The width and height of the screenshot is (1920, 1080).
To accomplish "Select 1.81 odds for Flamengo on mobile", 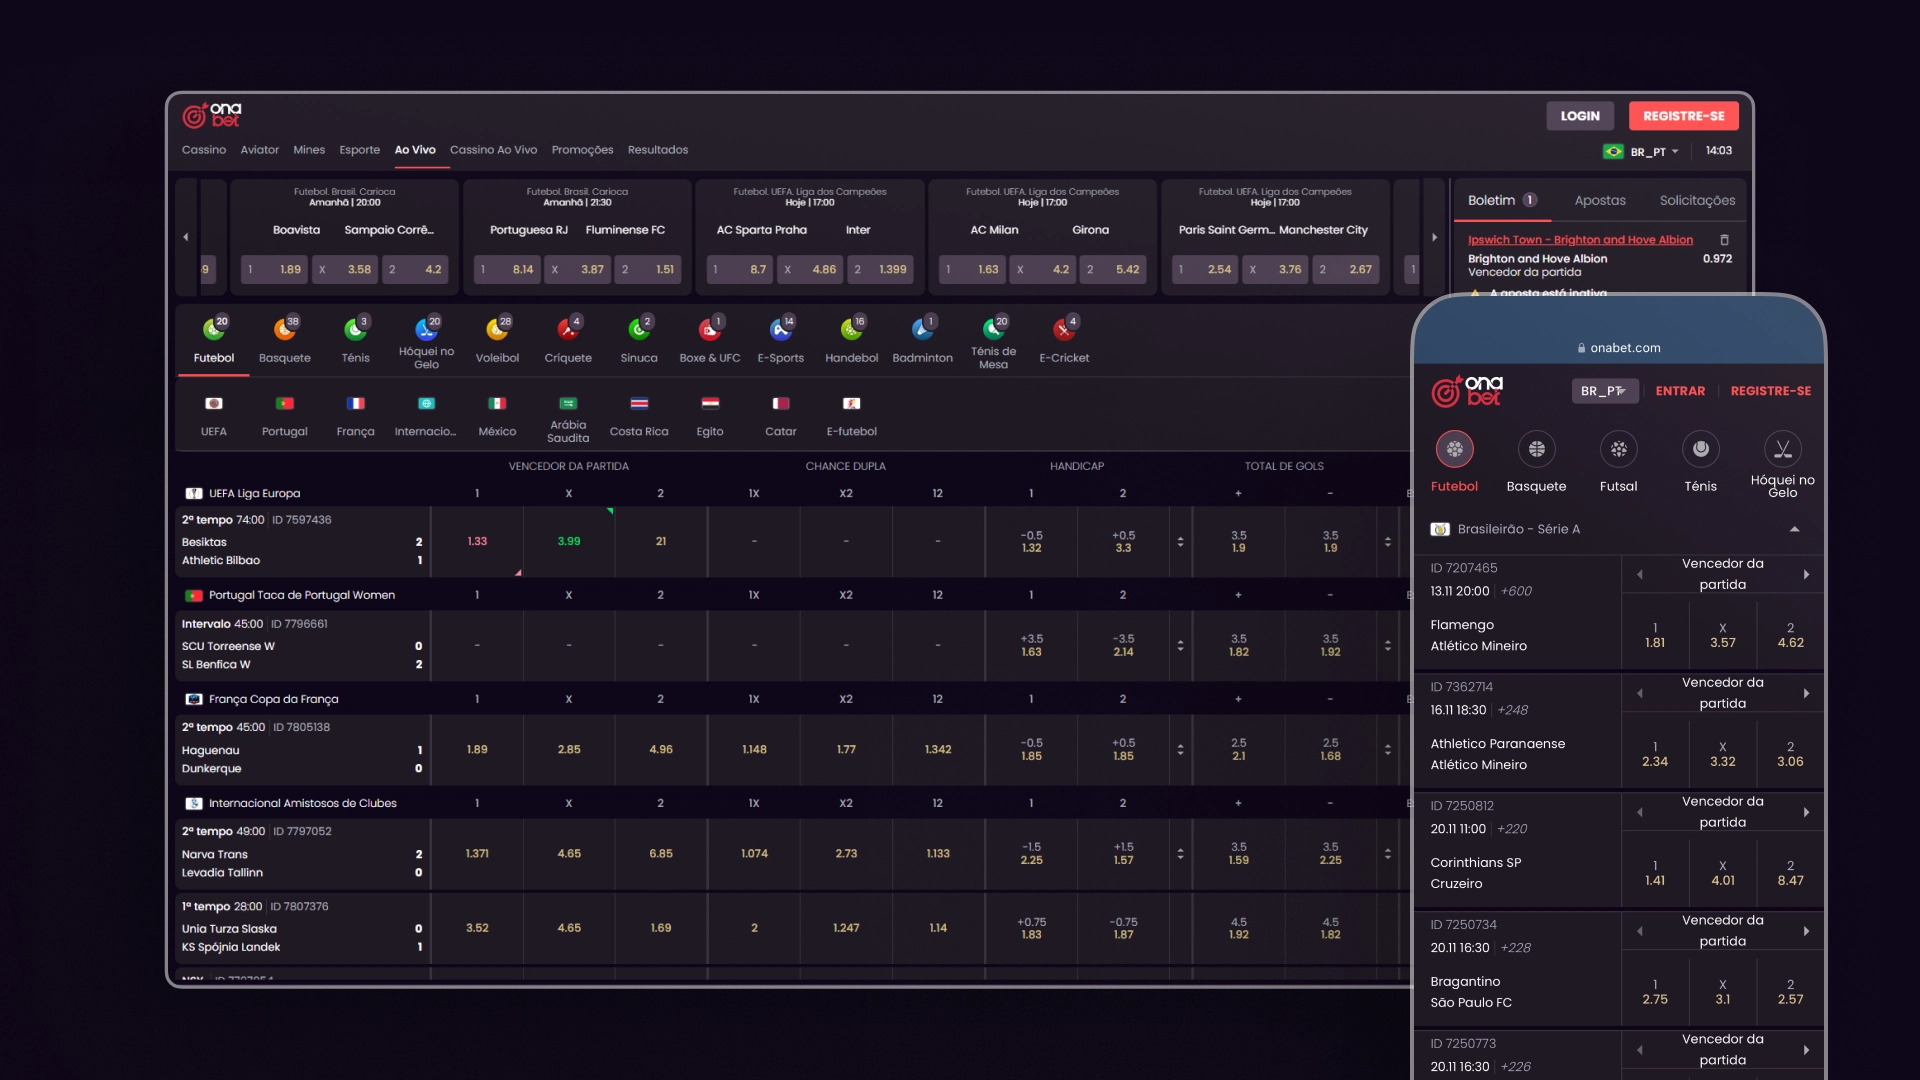I will (1655, 636).
